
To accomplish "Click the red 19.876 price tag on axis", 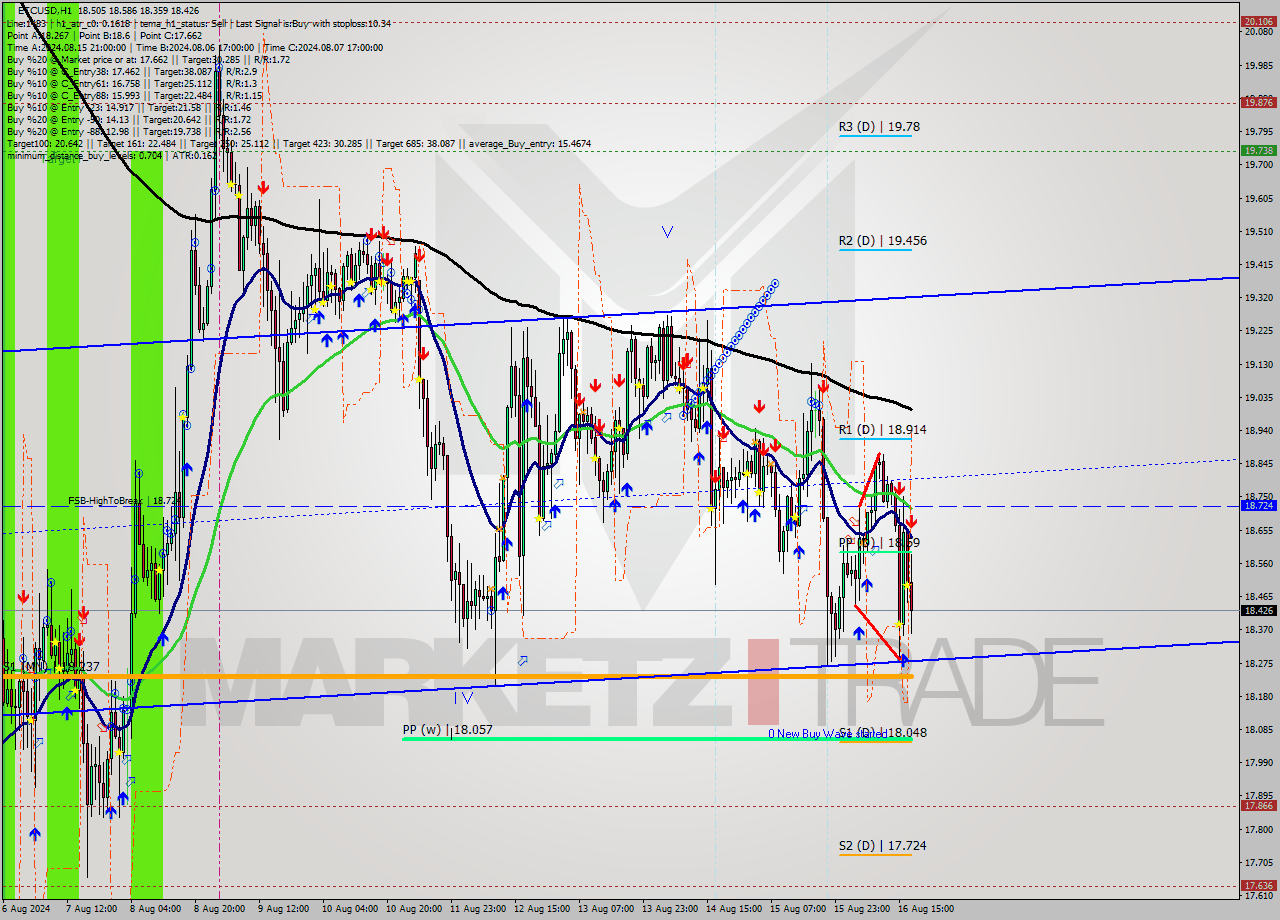I will coord(1257,102).
